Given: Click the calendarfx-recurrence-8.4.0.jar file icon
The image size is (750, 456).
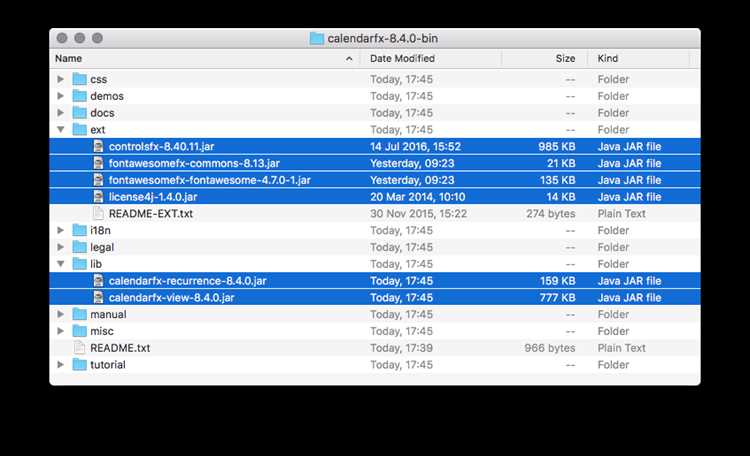Looking at the screenshot, I should point(98,280).
